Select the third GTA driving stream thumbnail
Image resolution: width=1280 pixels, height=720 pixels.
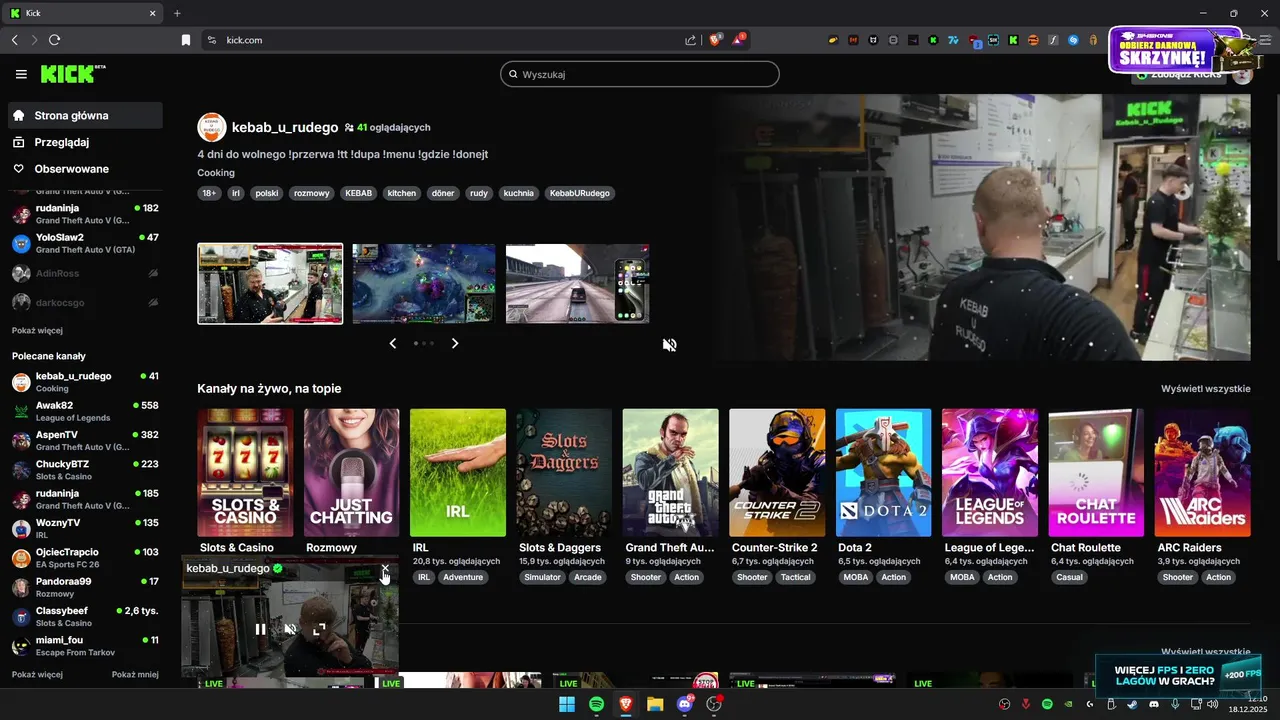point(578,283)
